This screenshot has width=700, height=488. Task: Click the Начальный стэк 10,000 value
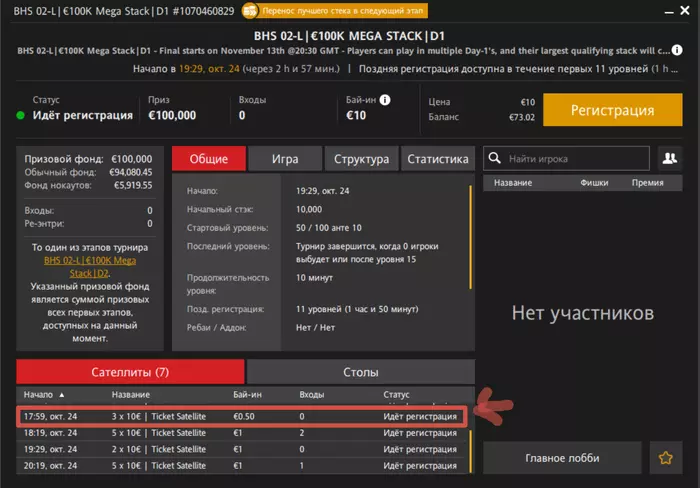click(x=308, y=209)
